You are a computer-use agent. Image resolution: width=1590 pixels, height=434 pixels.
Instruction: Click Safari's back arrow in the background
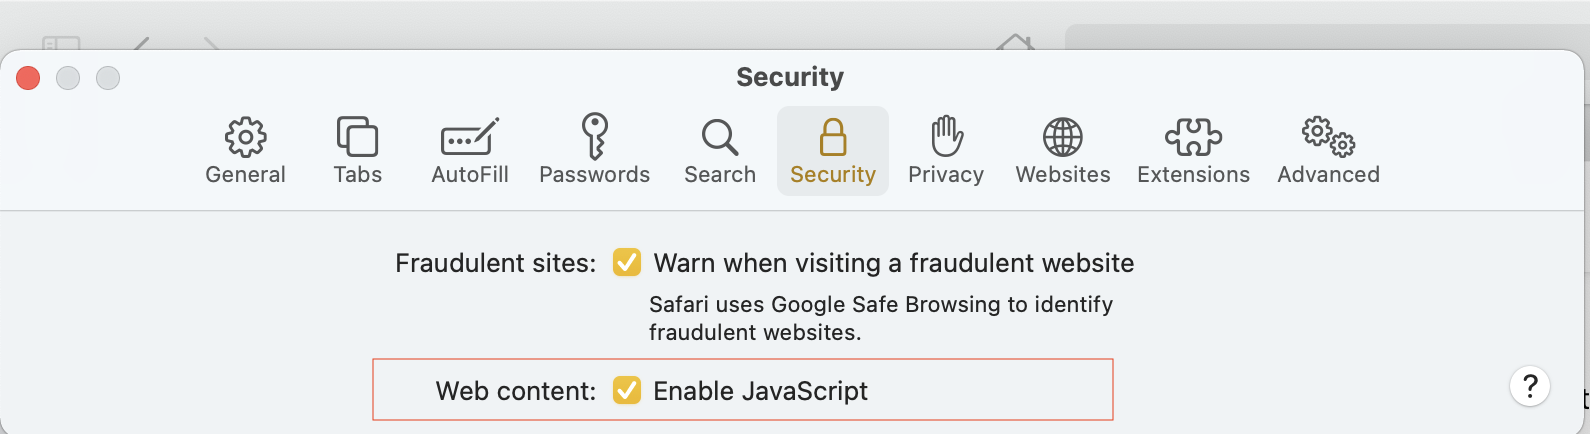142,44
